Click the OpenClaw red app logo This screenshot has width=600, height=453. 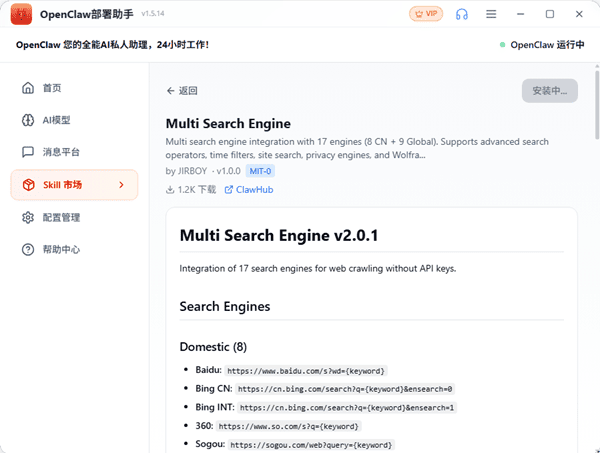(21, 14)
